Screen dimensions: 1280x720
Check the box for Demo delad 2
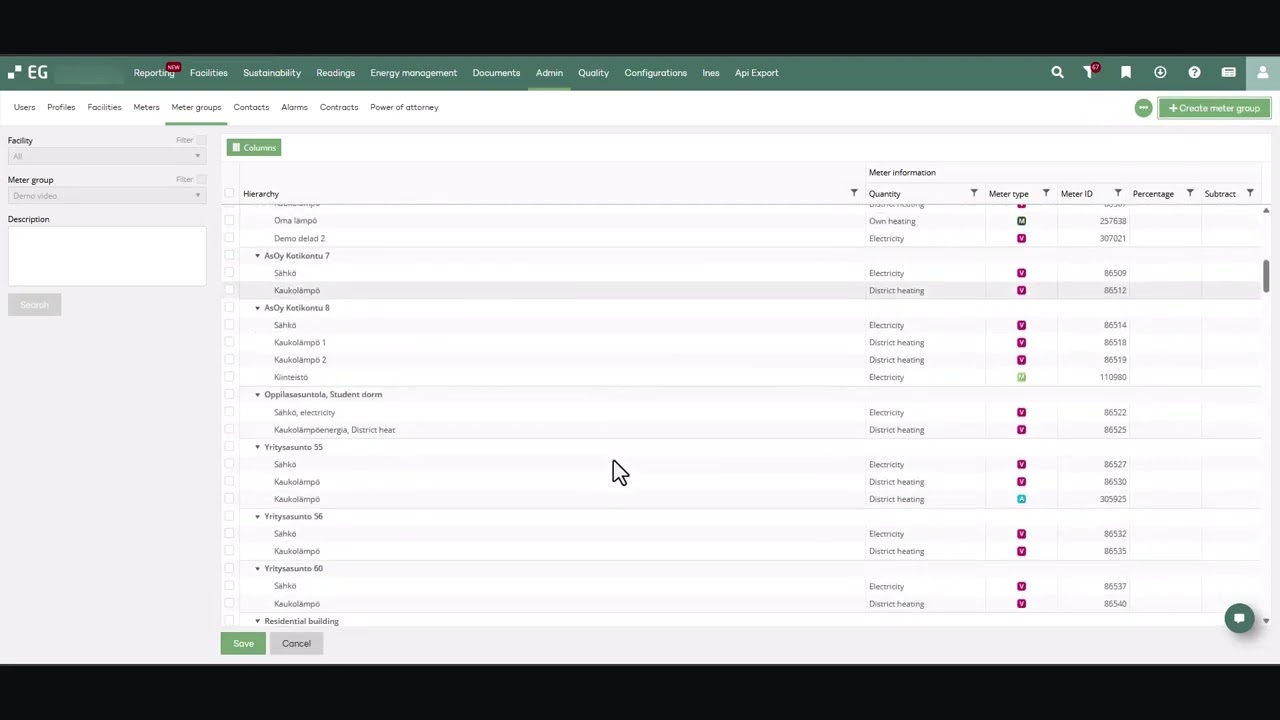229,238
